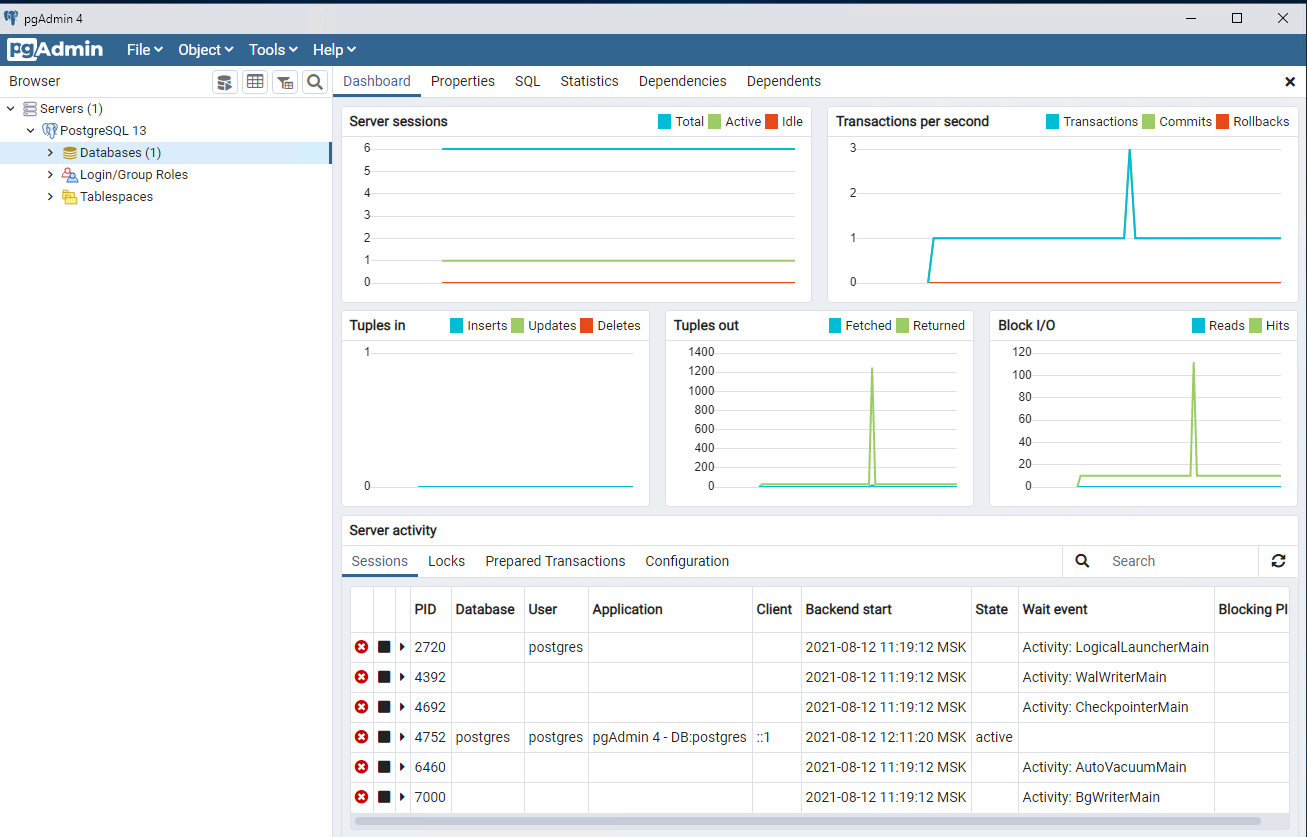Click the search magnifier in Server activity
The image size is (1307, 837).
coord(1082,561)
